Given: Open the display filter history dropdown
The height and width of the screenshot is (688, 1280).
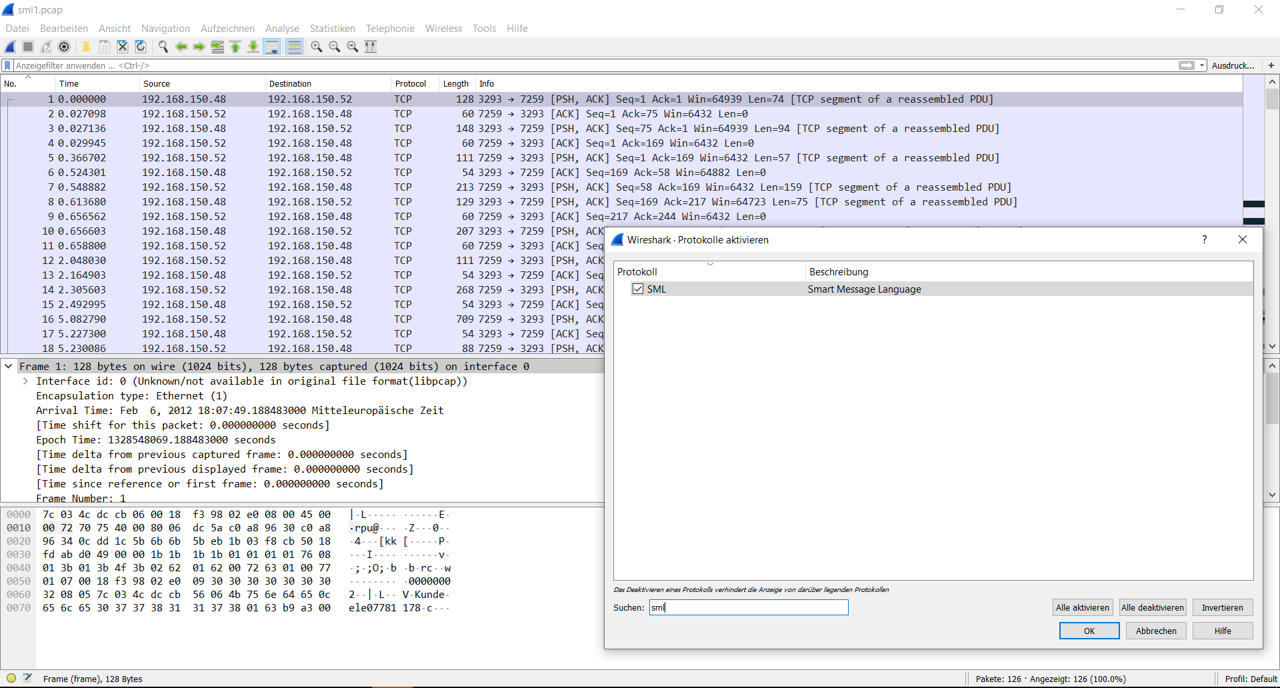Looking at the screenshot, I should (1202, 65).
